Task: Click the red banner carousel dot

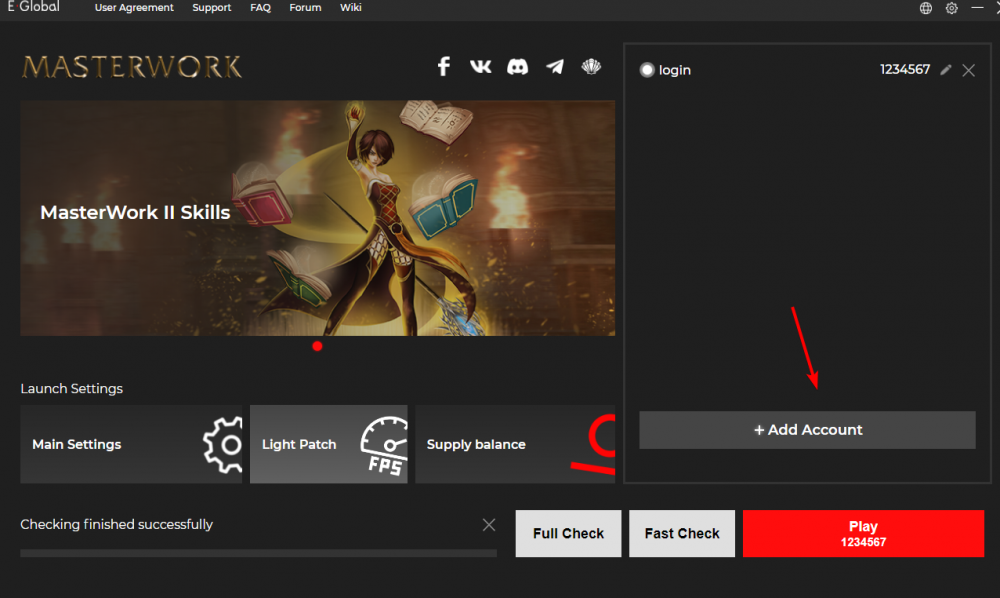Action: pos(317,346)
